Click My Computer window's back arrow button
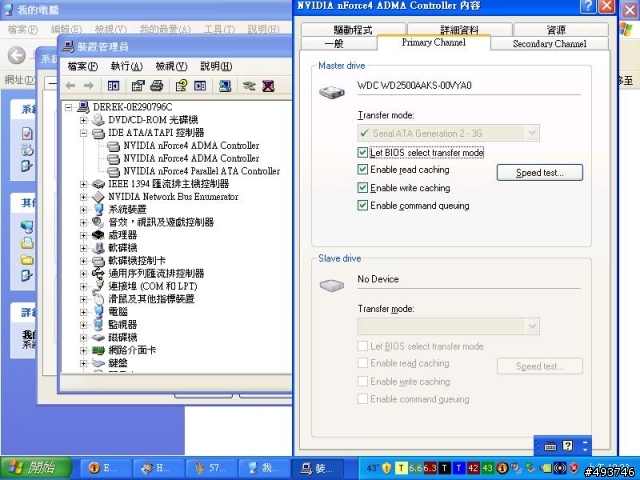Screen dimensions: 640x480 17,55
